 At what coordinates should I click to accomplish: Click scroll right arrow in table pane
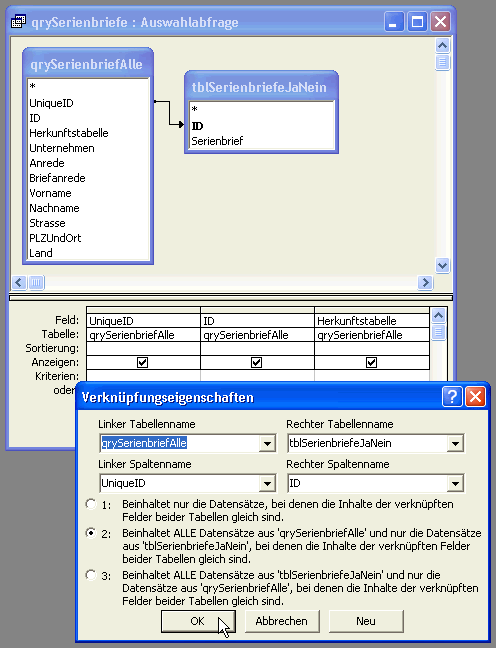[425, 283]
